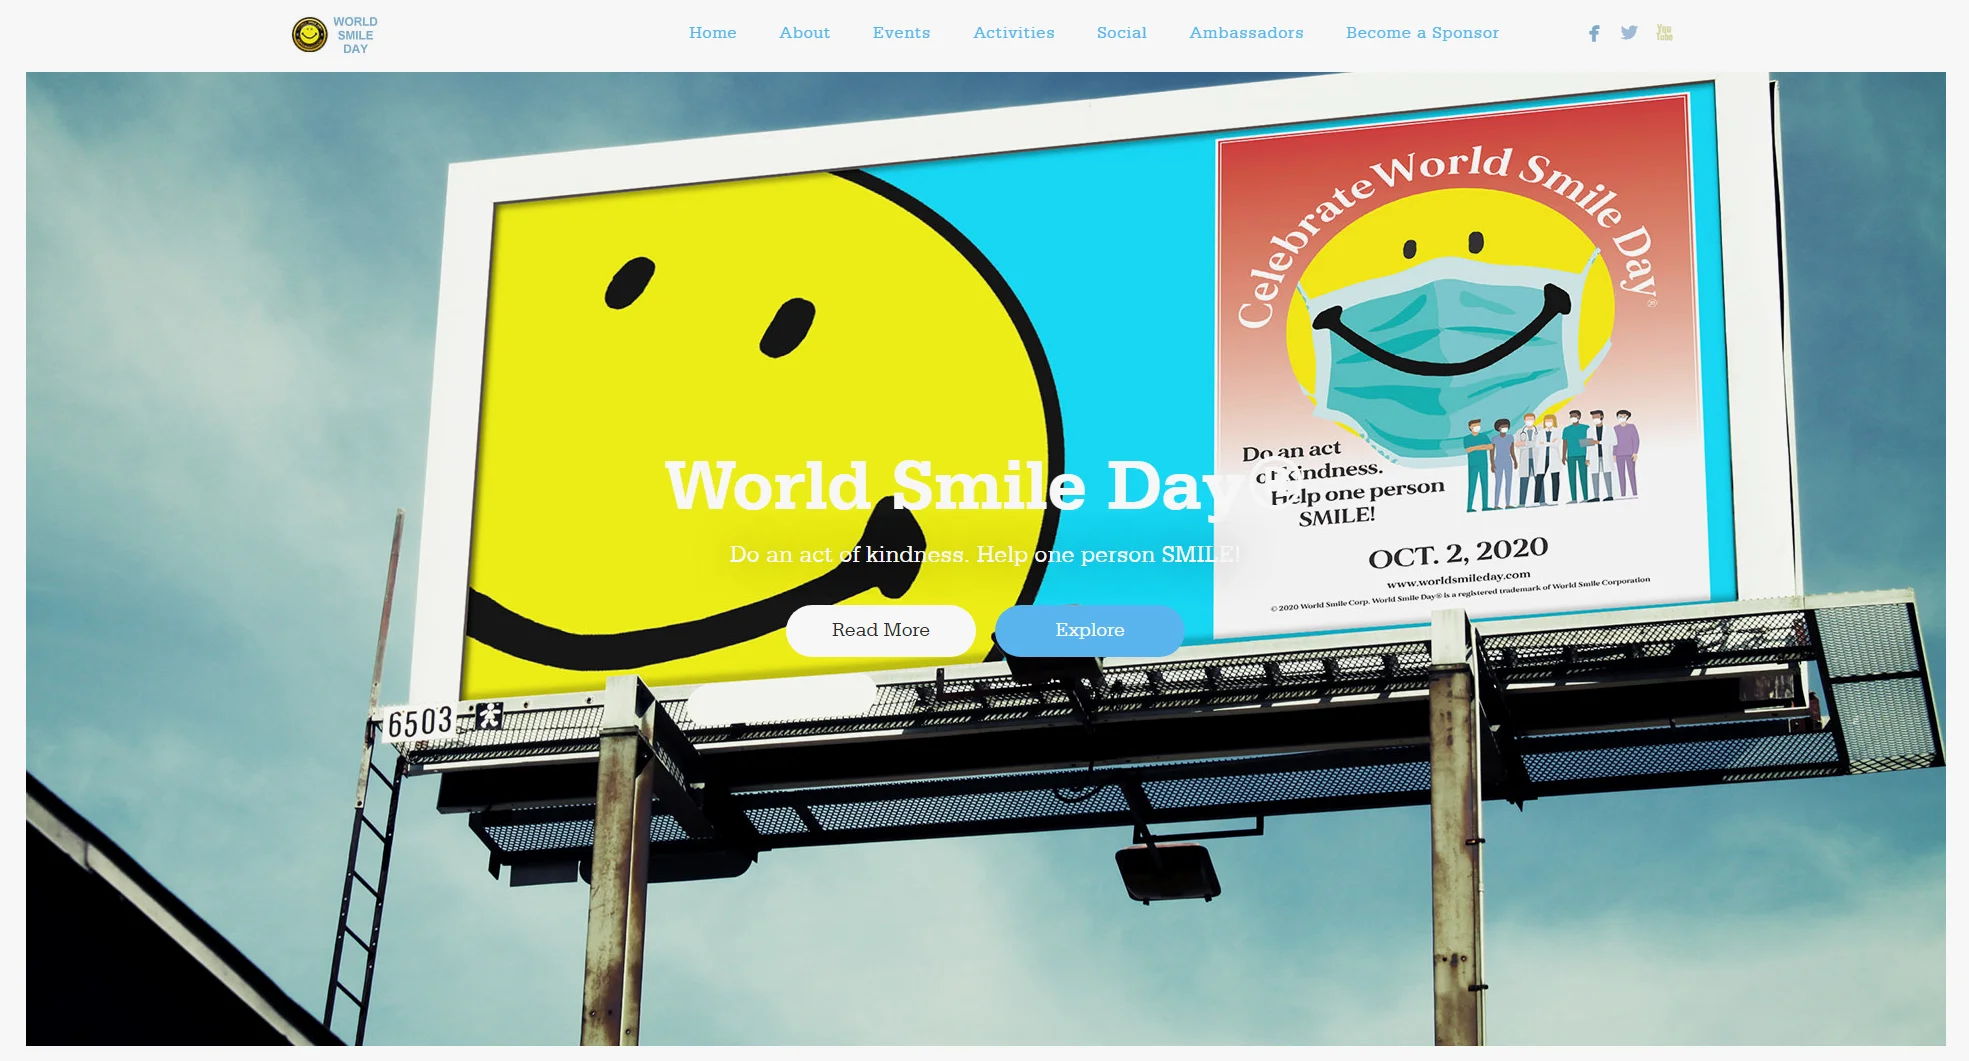The height and width of the screenshot is (1061, 1969).
Task: Click the smiley face logo icon
Action: (x=310, y=35)
